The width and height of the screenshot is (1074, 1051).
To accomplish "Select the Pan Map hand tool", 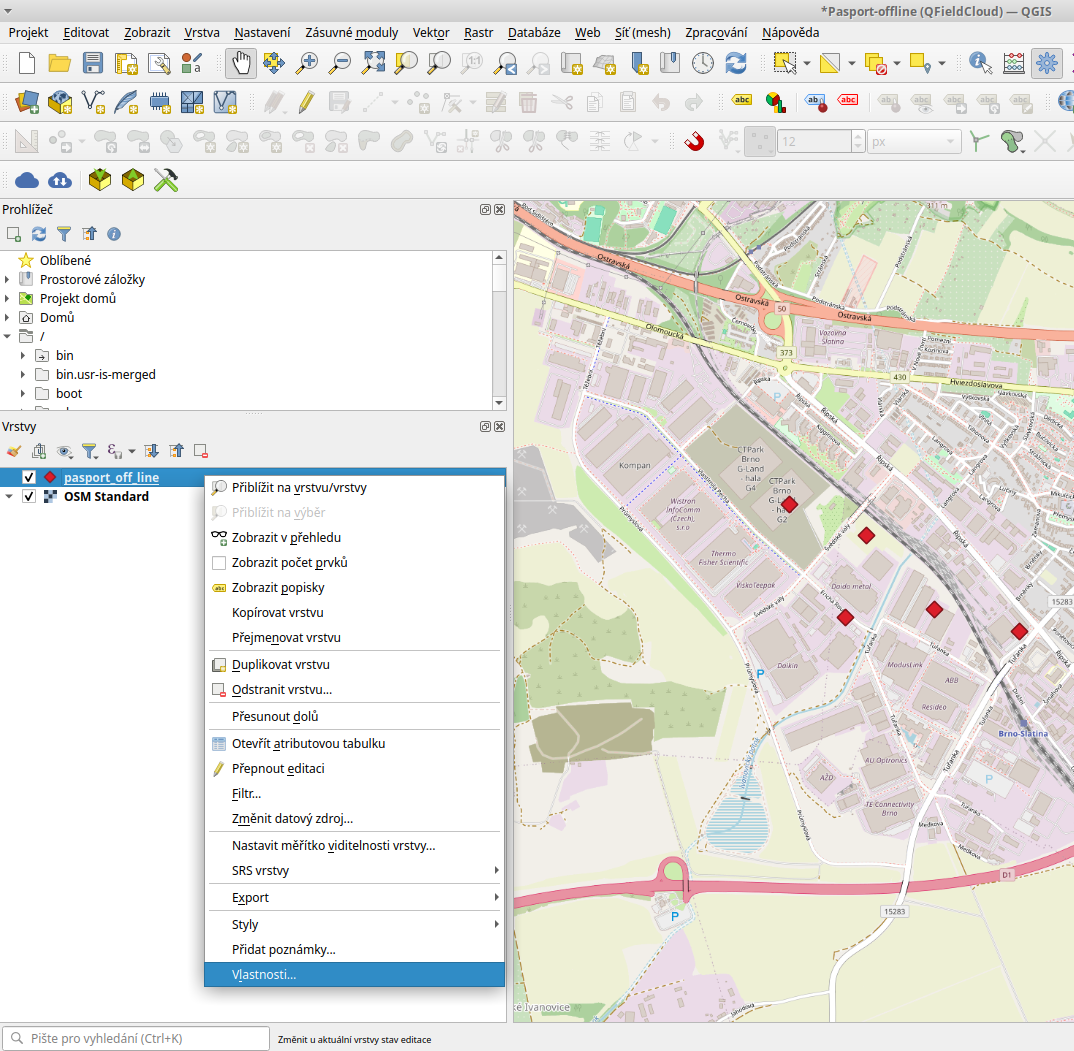I will coord(240,63).
